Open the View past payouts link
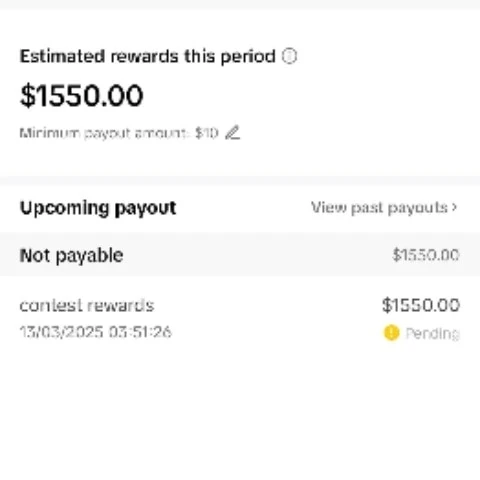This screenshot has width=480, height=480. (x=384, y=208)
